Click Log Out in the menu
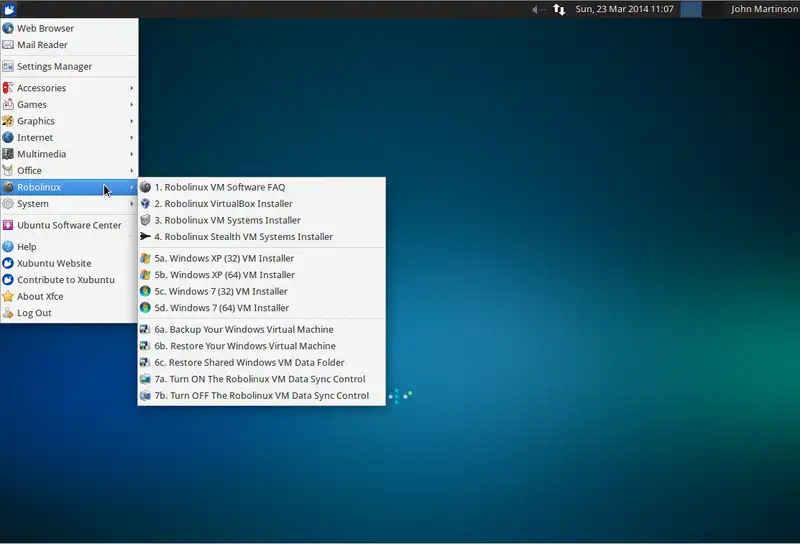This screenshot has width=800, height=544. pos(34,313)
